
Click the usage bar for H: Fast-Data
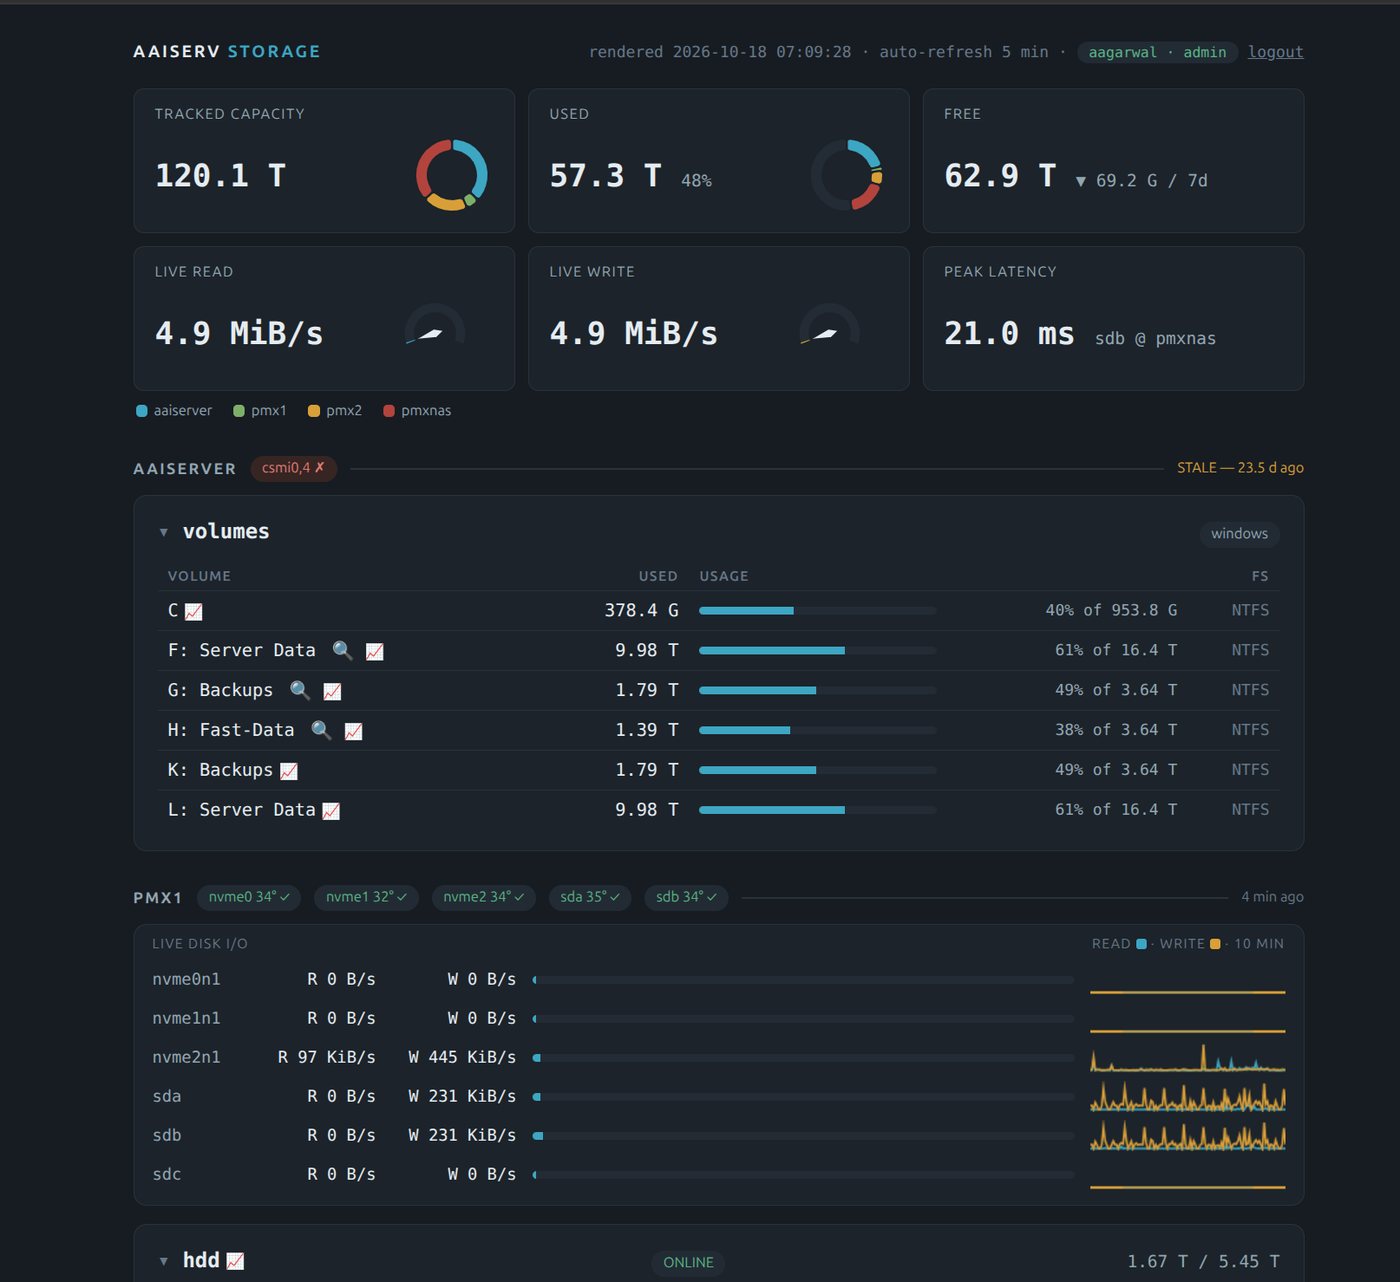[x=818, y=731]
